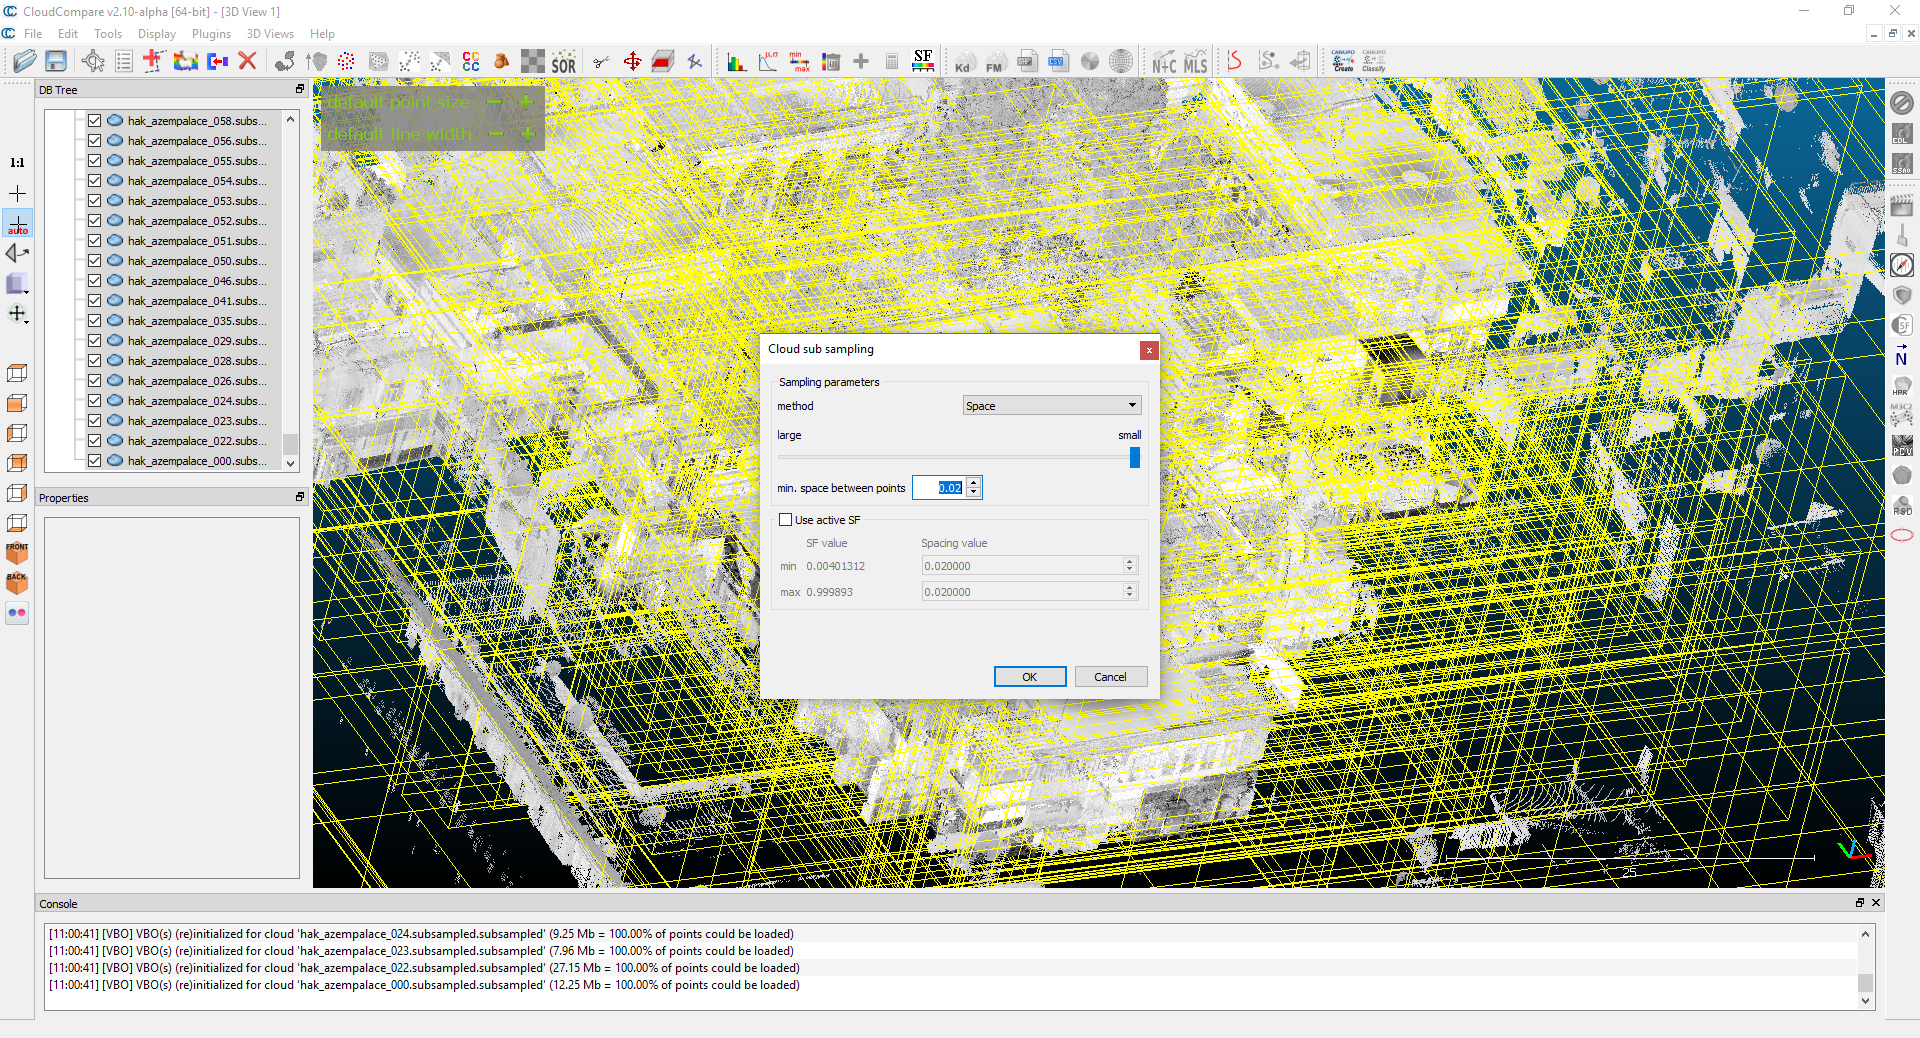Open the File menu
This screenshot has height=1038, width=1920.
(33, 34)
